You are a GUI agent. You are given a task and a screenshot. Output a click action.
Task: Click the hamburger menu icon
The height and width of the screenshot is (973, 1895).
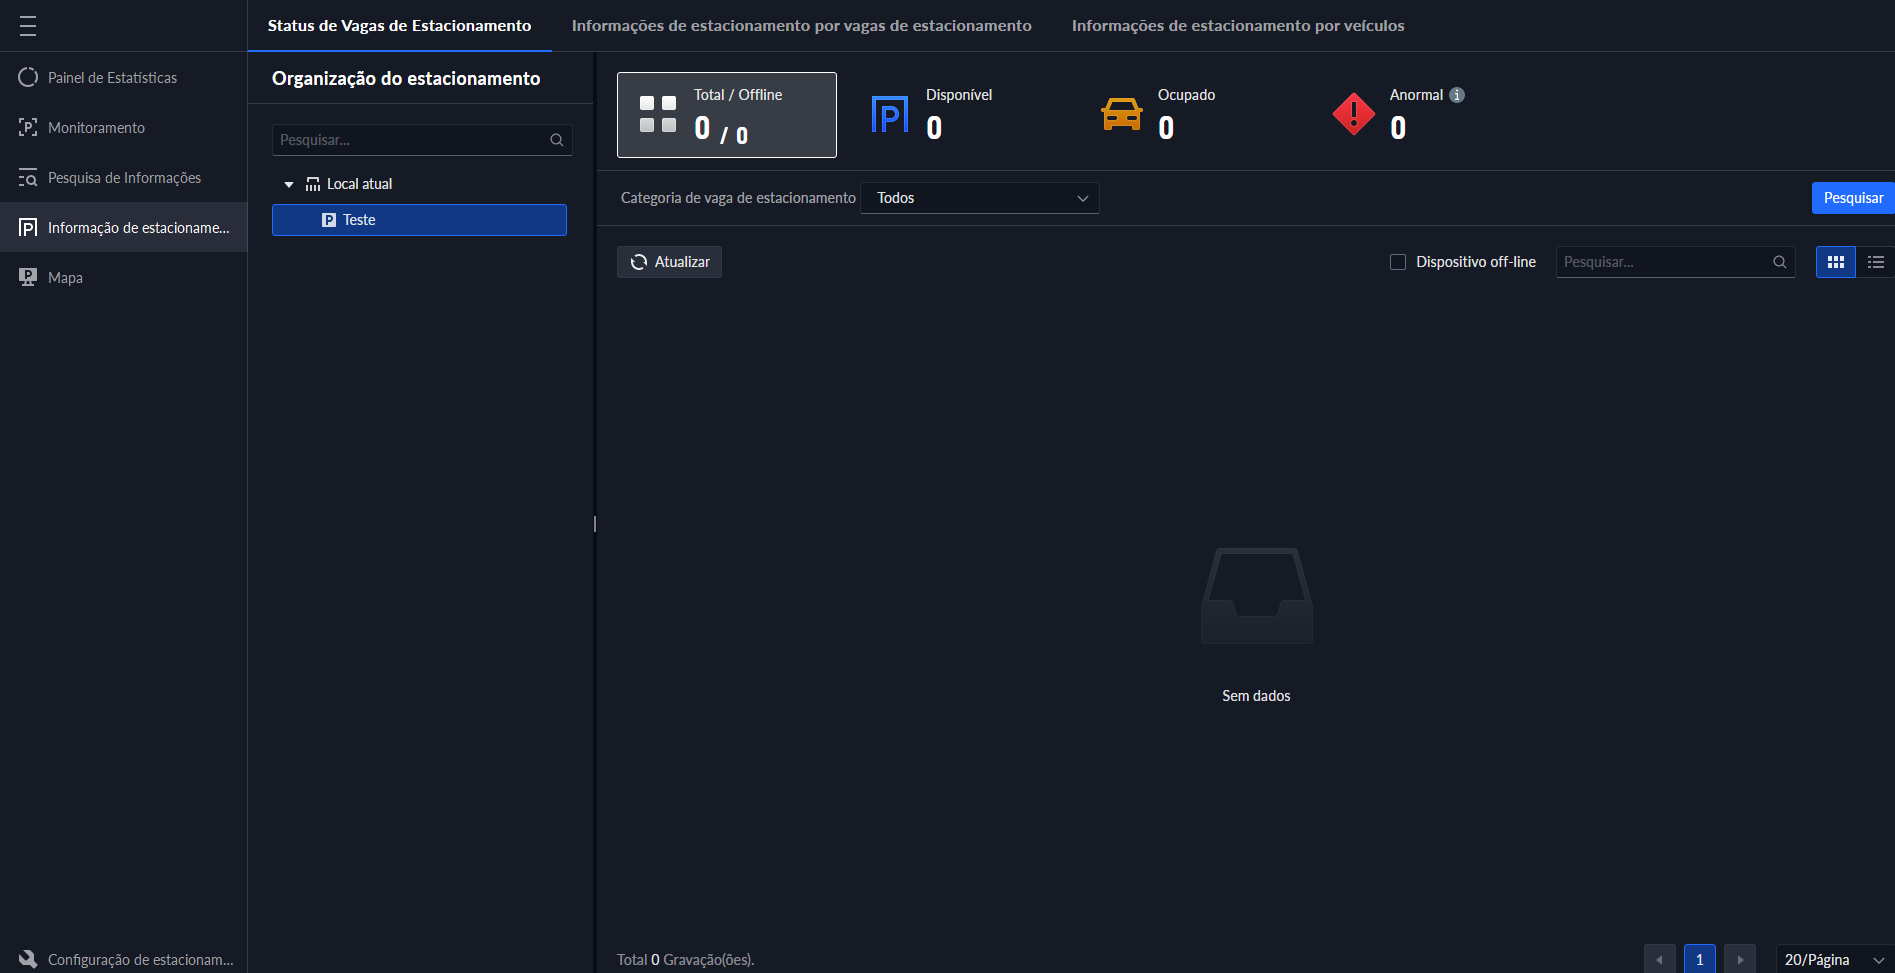(x=28, y=26)
